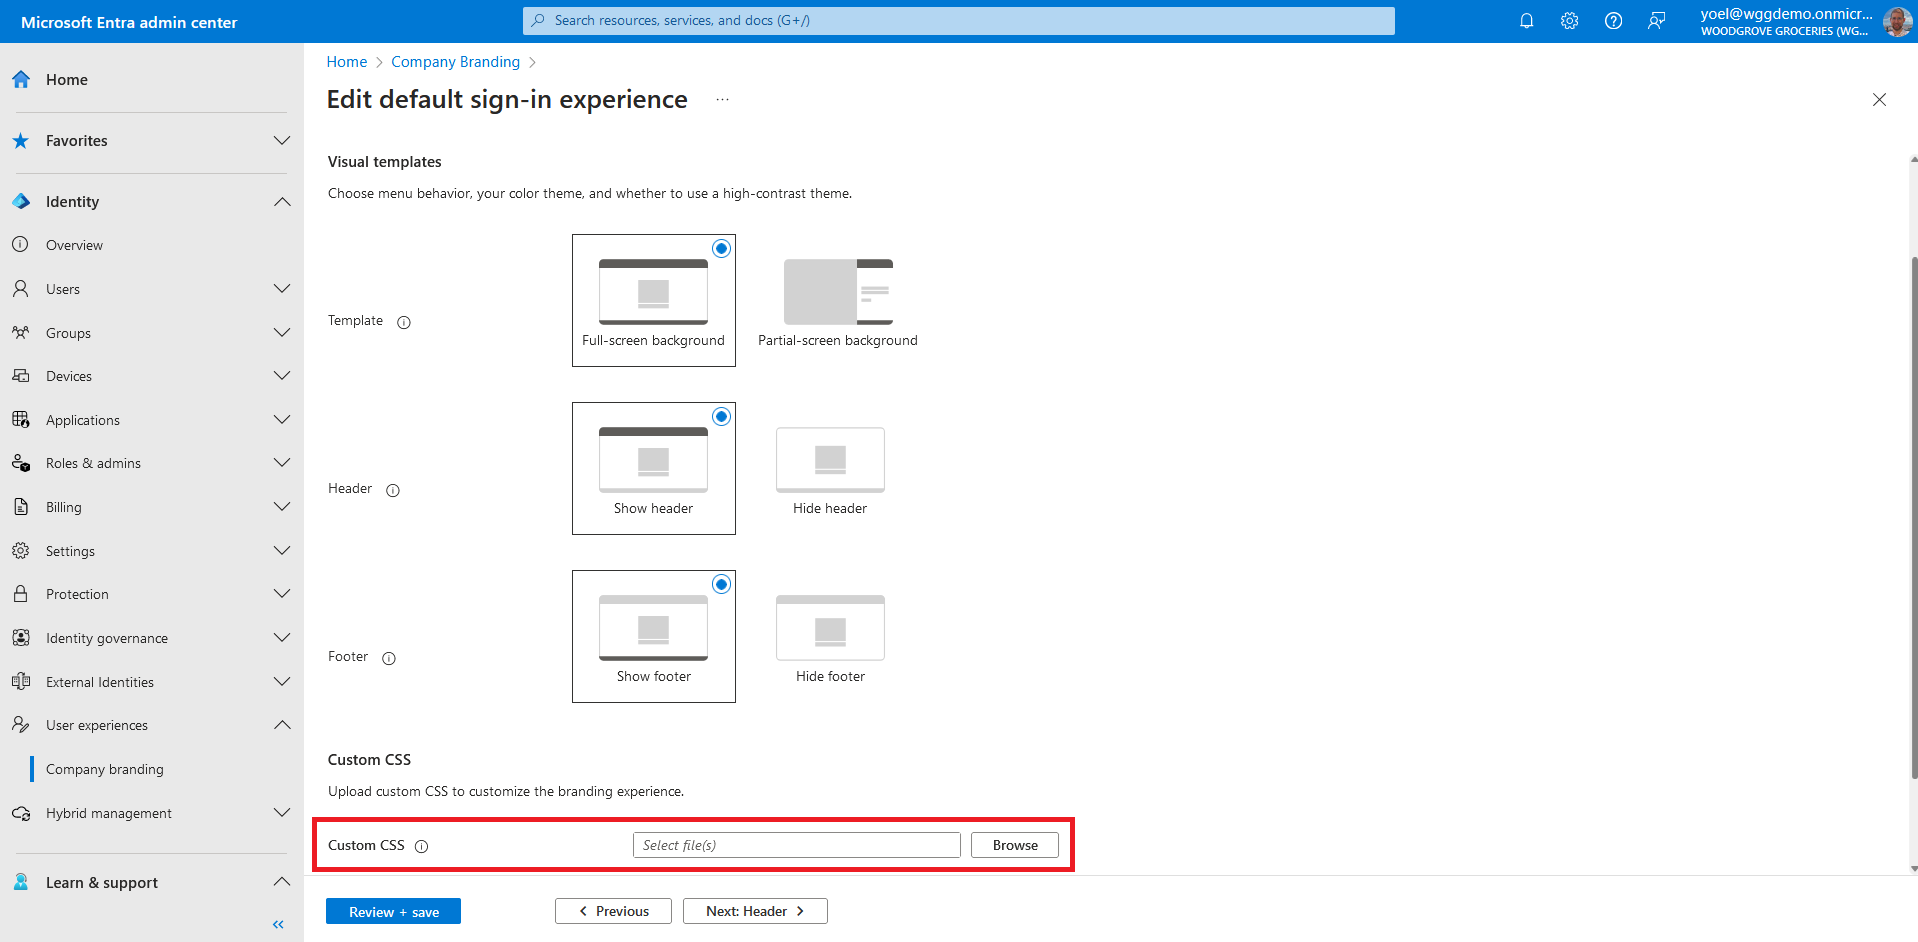The height and width of the screenshot is (942, 1918).
Task: Open portal settings gear icon
Action: coord(1569,21)
